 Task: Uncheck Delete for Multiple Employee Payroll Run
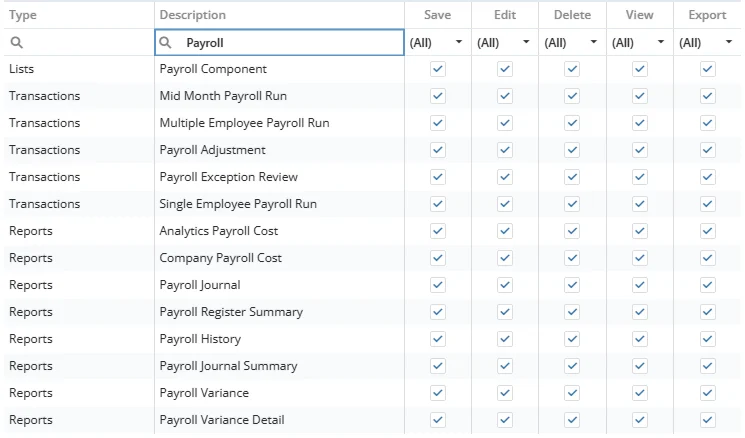point(572,123)
